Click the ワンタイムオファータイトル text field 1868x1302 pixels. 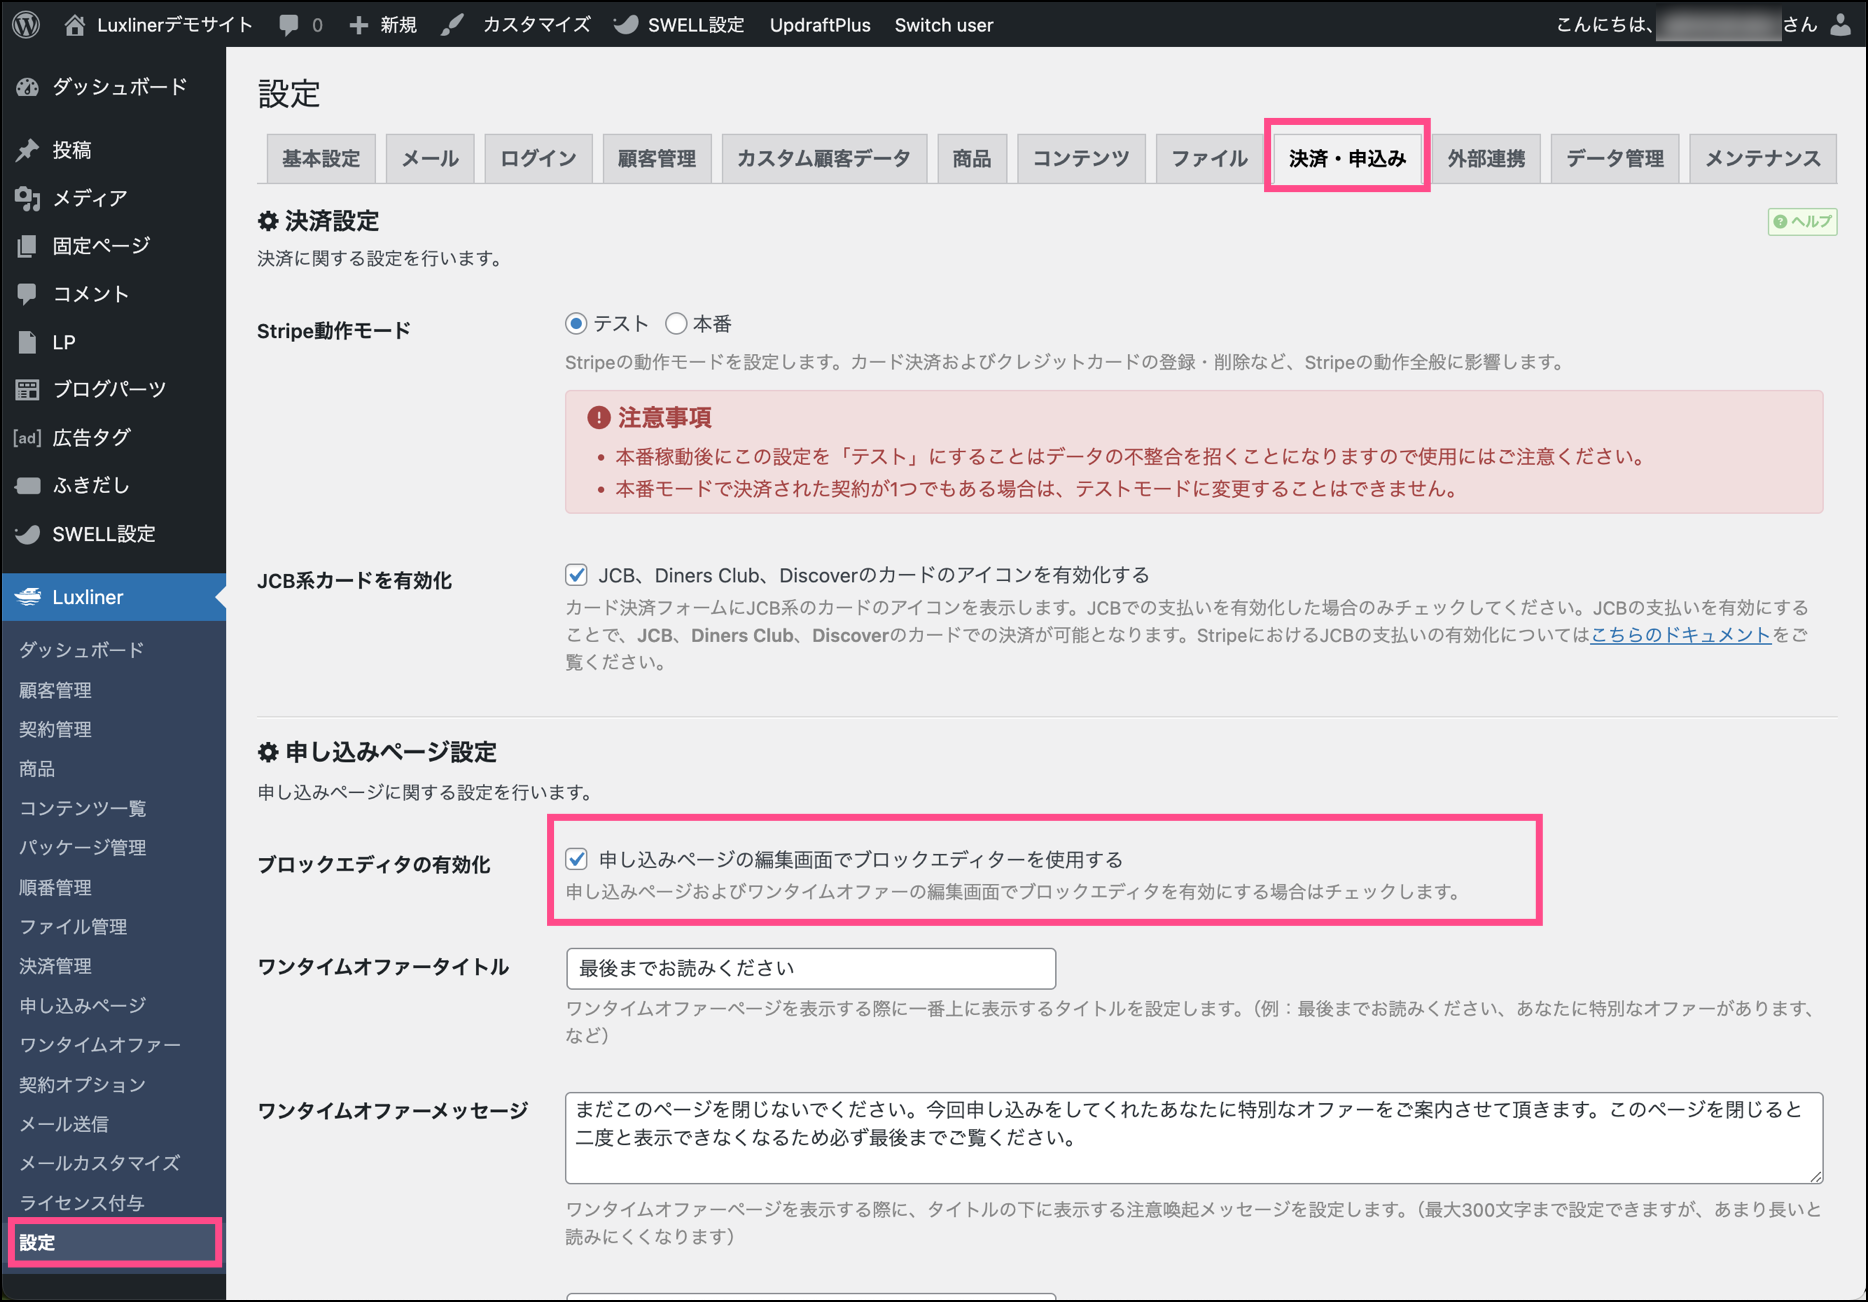(810, 968)
